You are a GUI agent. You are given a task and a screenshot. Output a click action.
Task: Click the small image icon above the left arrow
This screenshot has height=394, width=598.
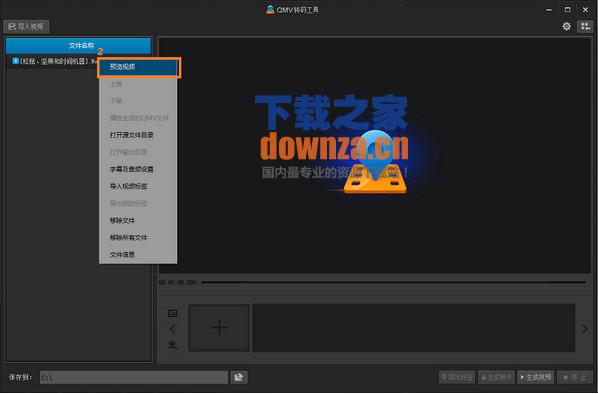[x=172, y=314]
